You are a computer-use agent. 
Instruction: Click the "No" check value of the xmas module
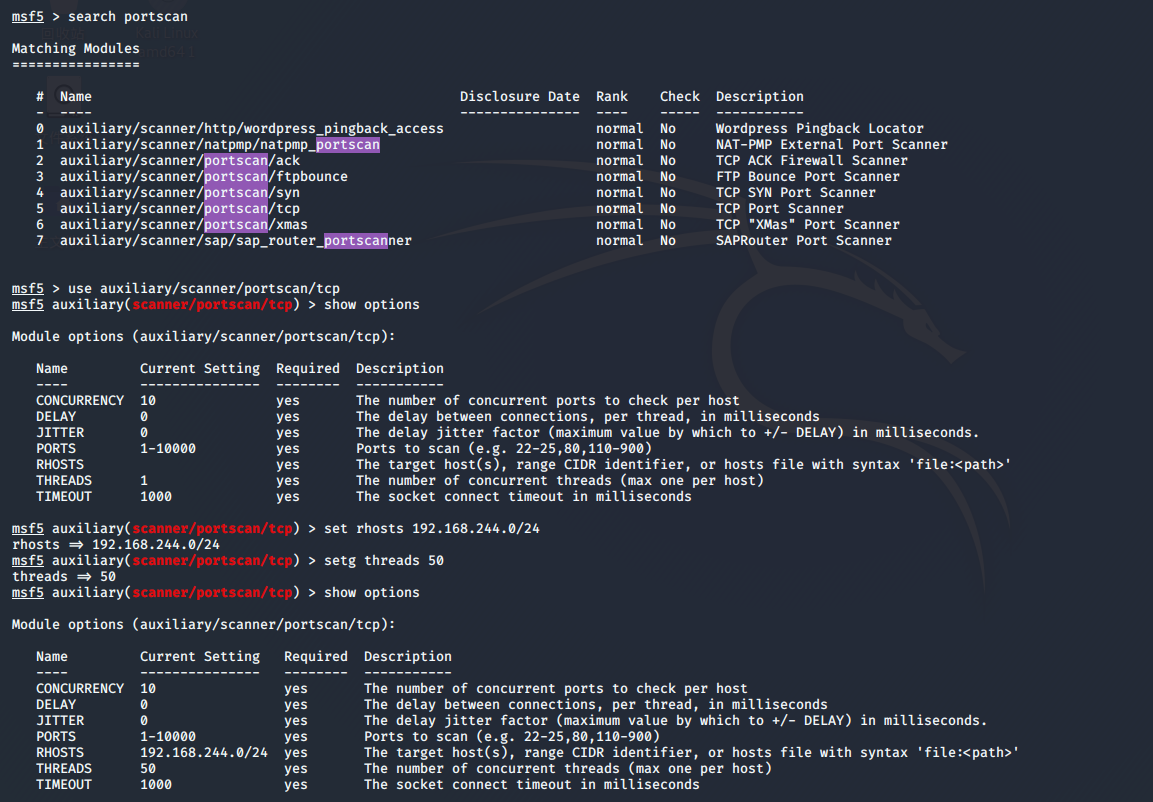click(668, 225)
